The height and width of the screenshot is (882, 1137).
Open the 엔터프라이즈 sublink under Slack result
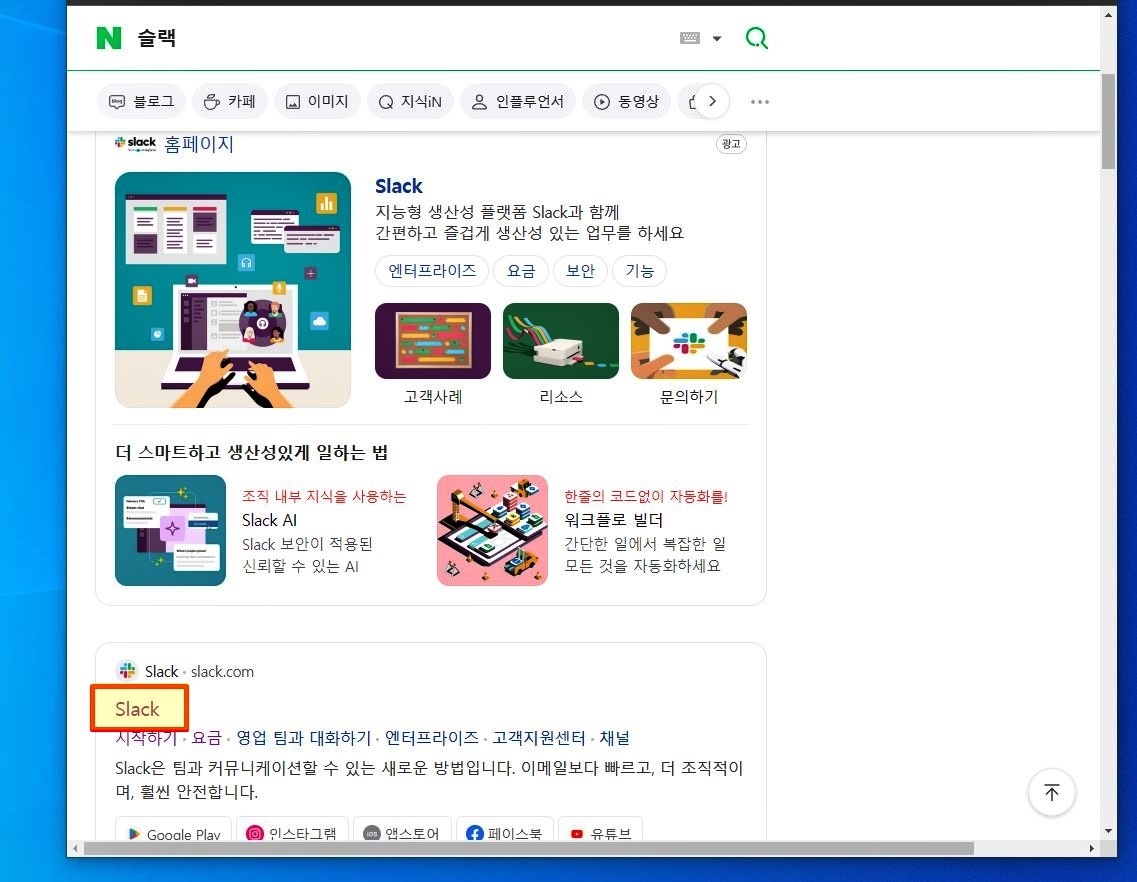tap(431, 738)
